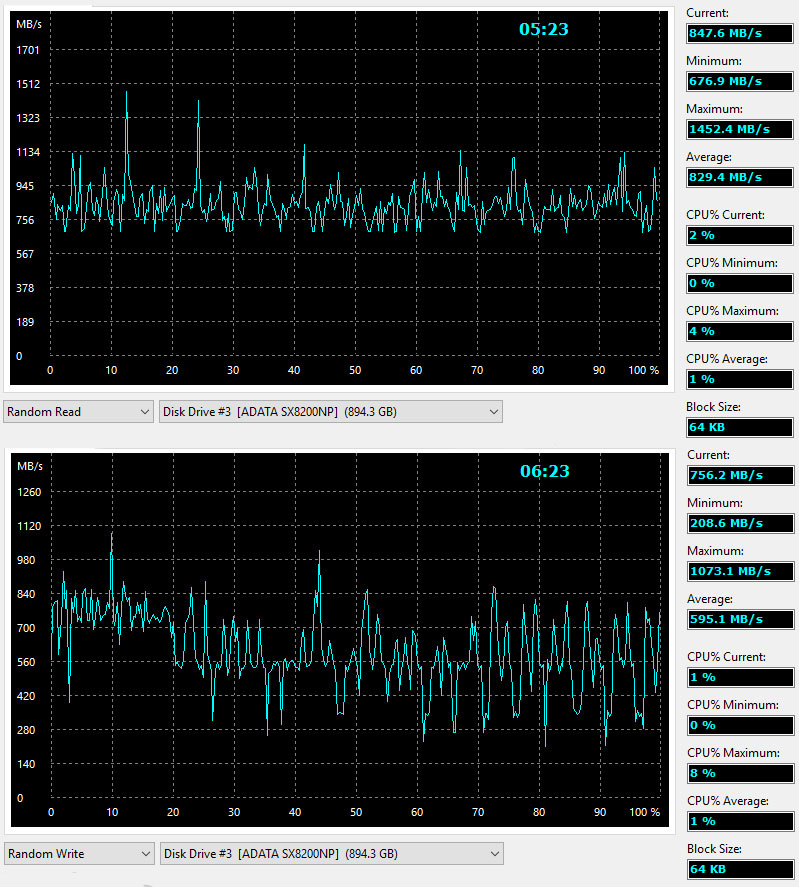Click the 8 % CPU maximum field
Screen dimensions: 799x887
click(739, 773)
